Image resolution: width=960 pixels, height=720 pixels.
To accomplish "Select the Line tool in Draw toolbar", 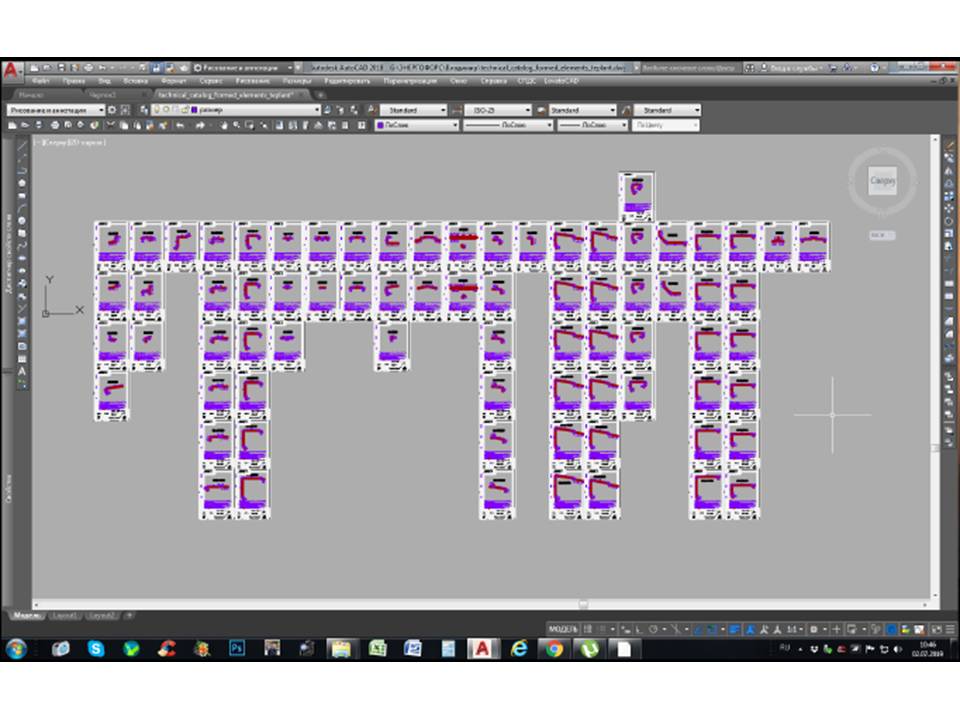I will pyautogui.click(x=22, y=145).
